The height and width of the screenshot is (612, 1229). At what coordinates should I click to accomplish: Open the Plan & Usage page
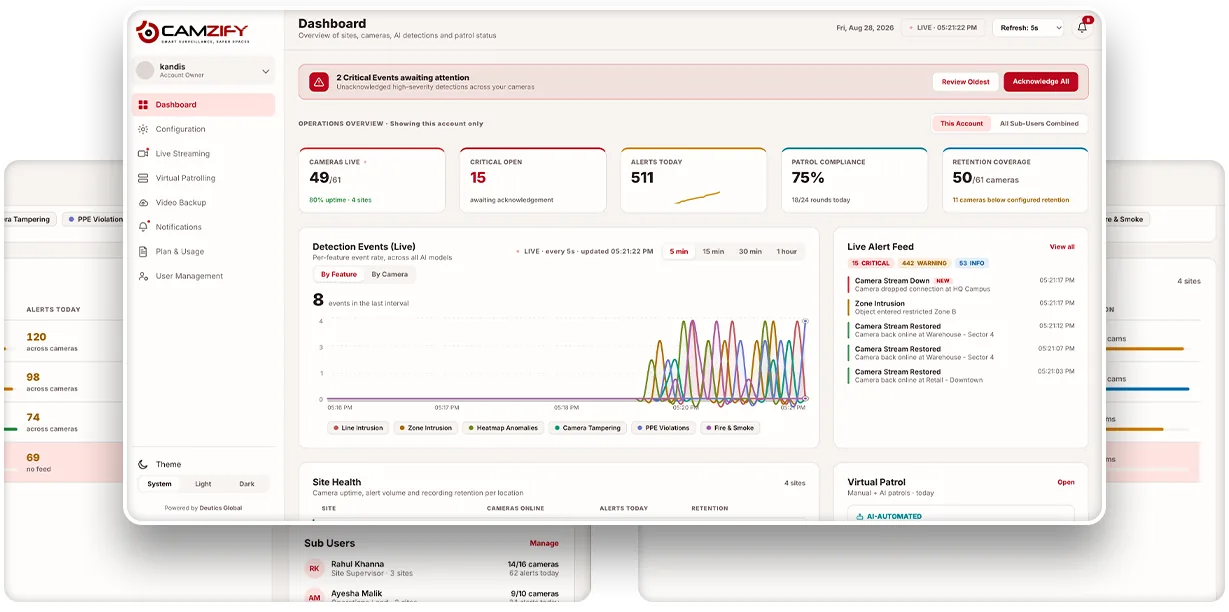(180, 252)
